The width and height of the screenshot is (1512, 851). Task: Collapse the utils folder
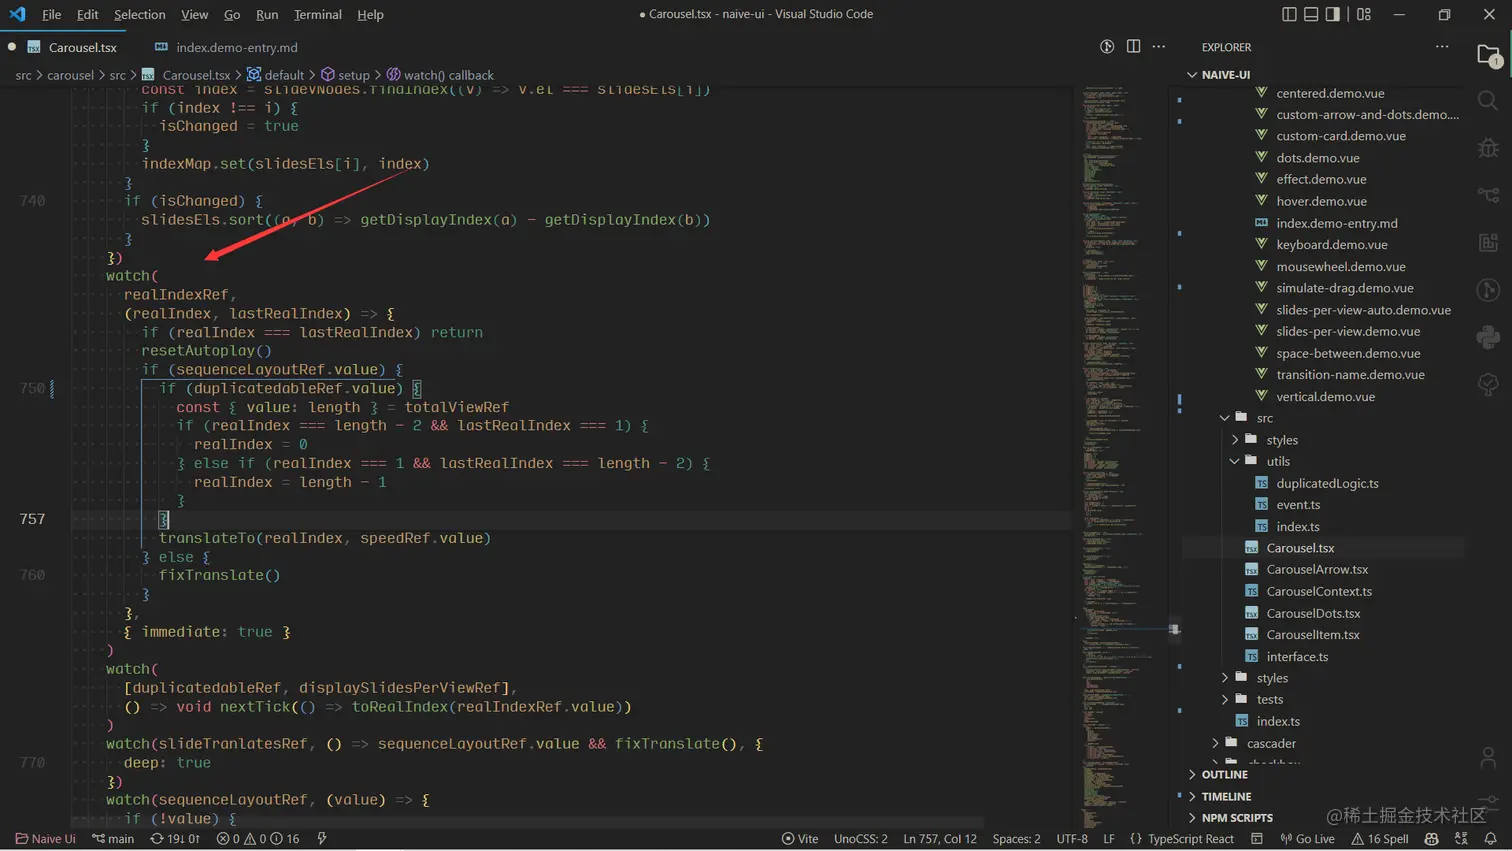click(x=1235, y=461)
